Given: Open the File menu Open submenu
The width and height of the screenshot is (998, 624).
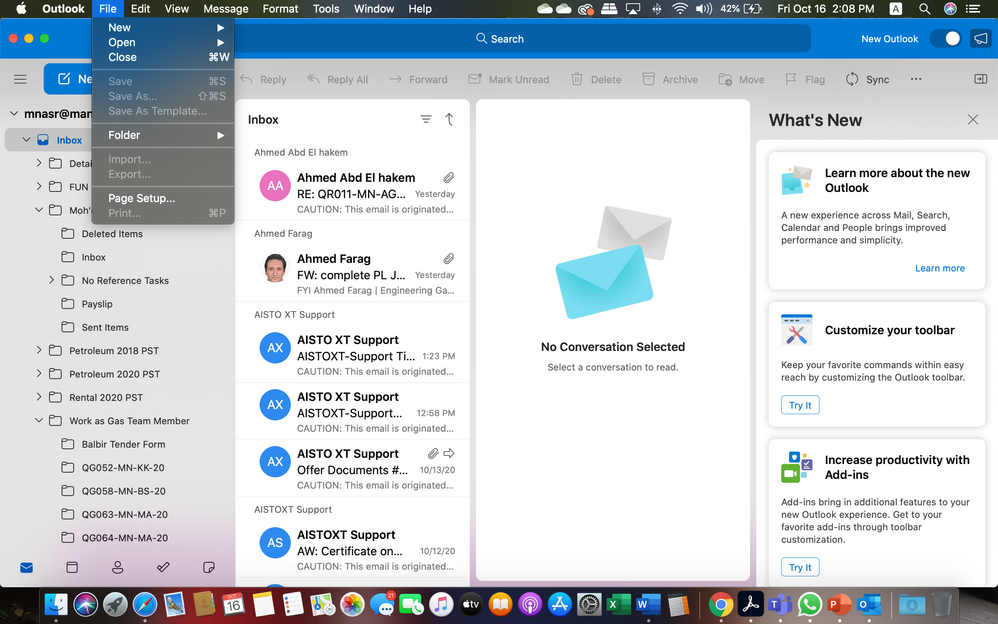Looking at the screenshot, I should coord(163,42).
